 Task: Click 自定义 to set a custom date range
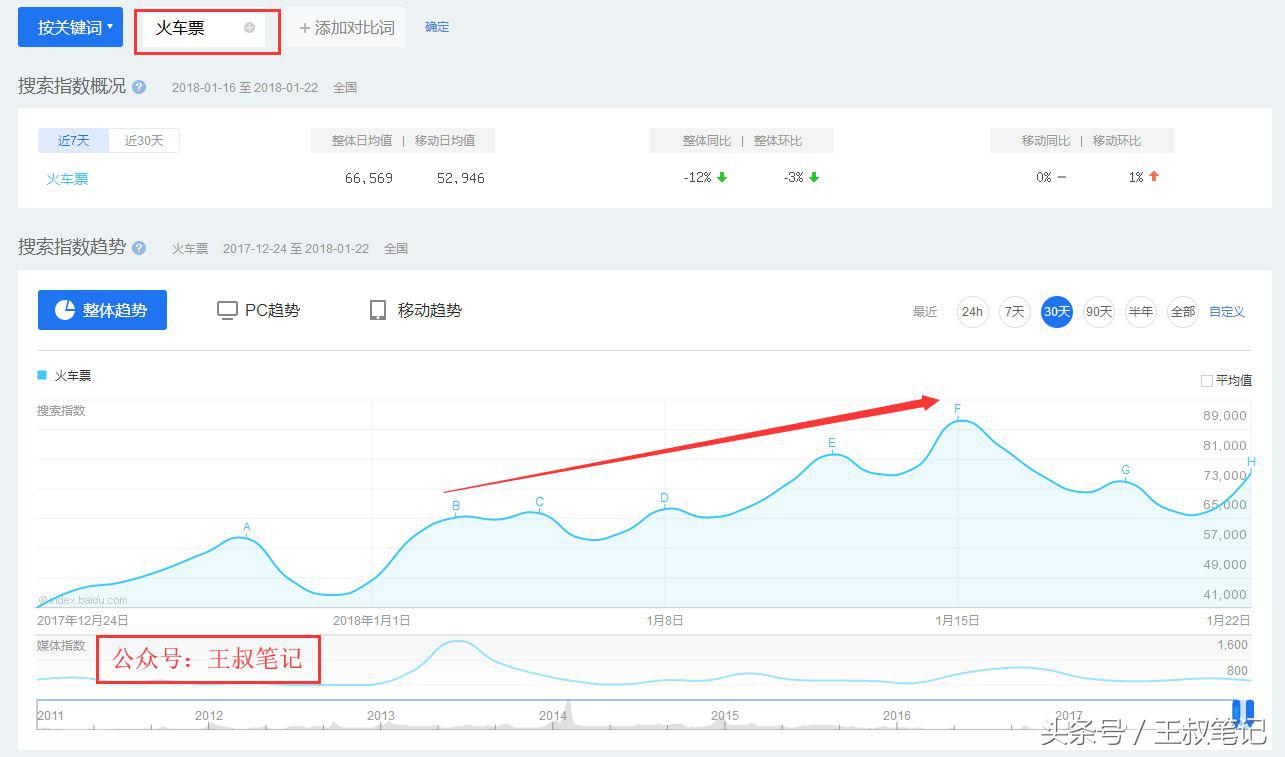coord(1226,311)
